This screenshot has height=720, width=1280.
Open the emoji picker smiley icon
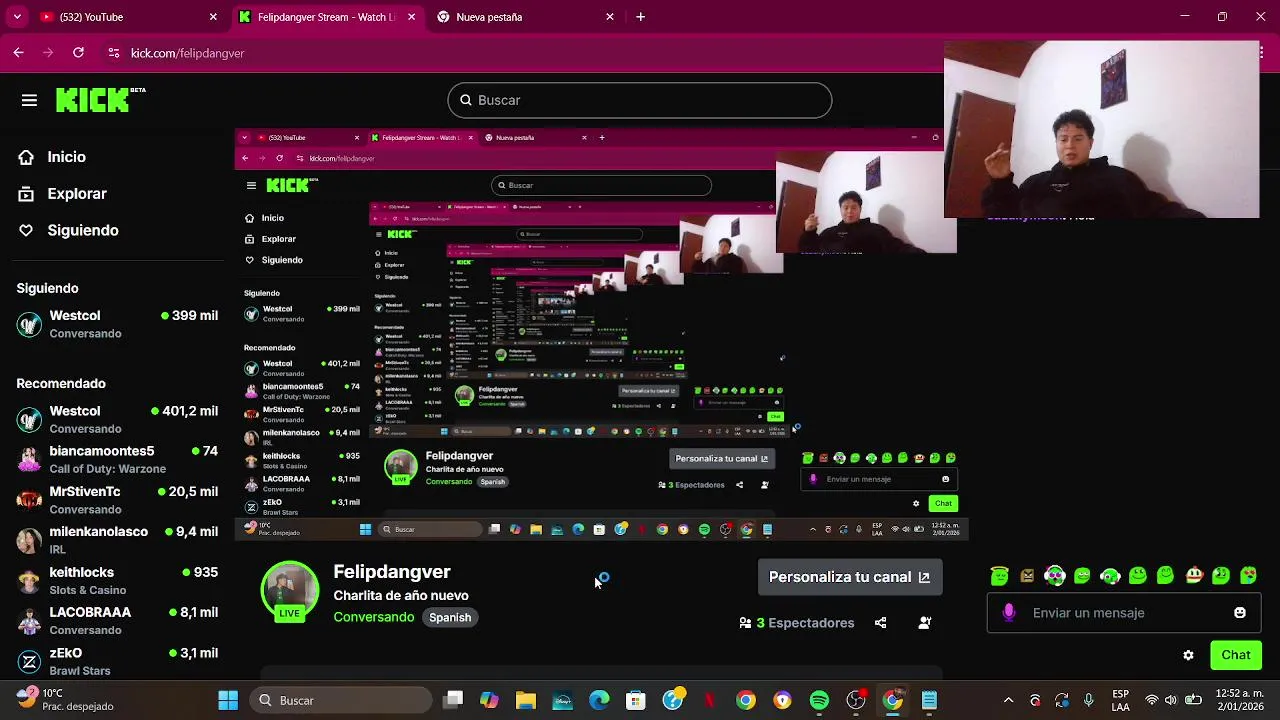tap(1240, 613)
